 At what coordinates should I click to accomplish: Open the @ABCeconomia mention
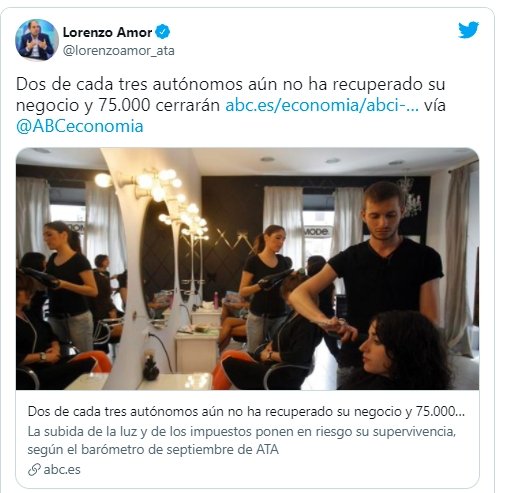(80, 126)
